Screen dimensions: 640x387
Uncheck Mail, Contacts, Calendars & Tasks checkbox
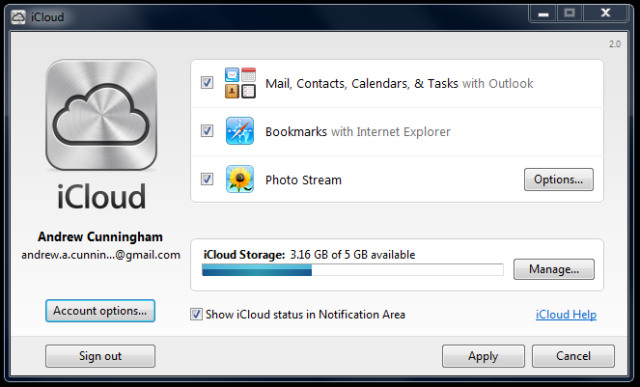pyautogui.click(x=207, y=83)
